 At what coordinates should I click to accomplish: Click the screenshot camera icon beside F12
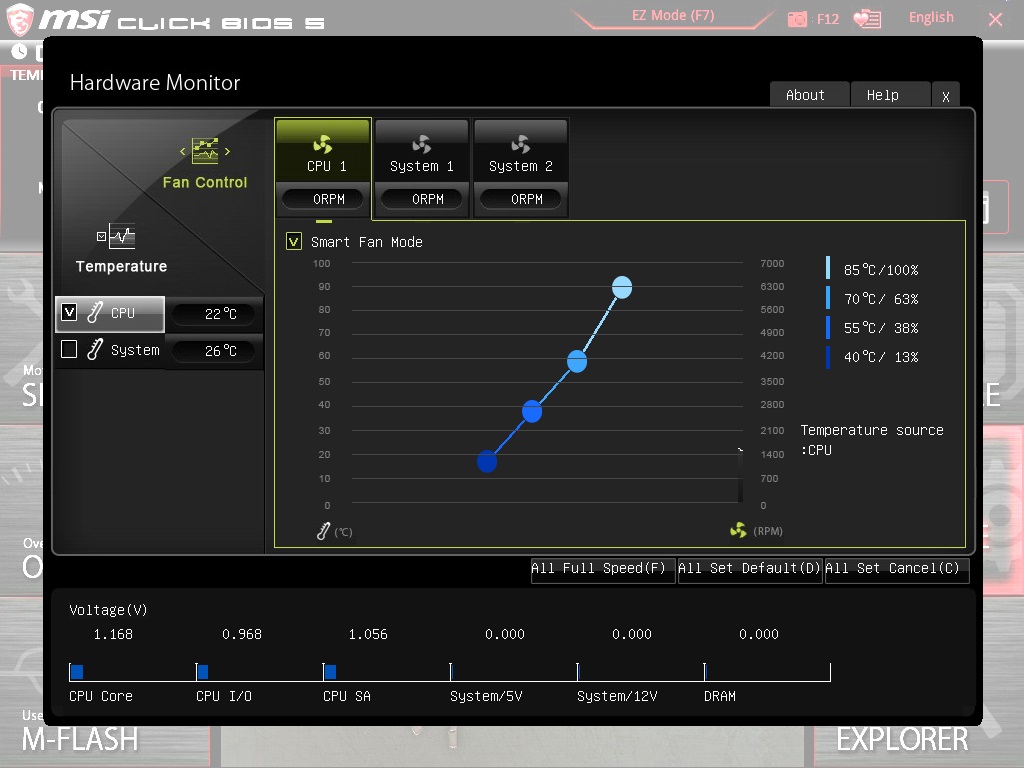tap(797, 19)
